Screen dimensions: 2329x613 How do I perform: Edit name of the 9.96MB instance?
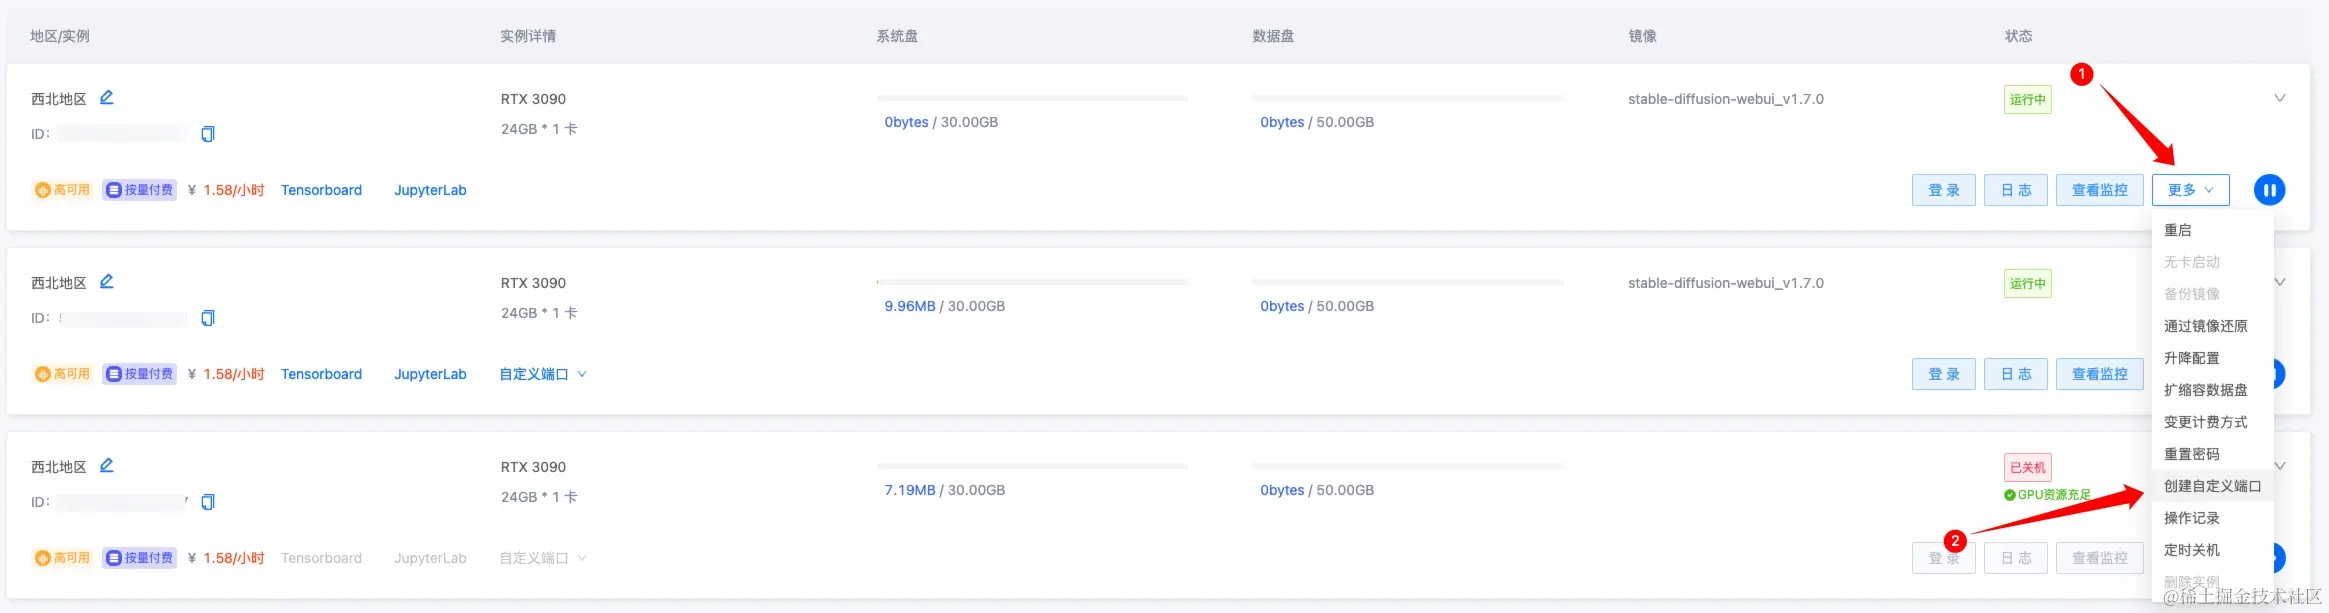tap(107, 282)
